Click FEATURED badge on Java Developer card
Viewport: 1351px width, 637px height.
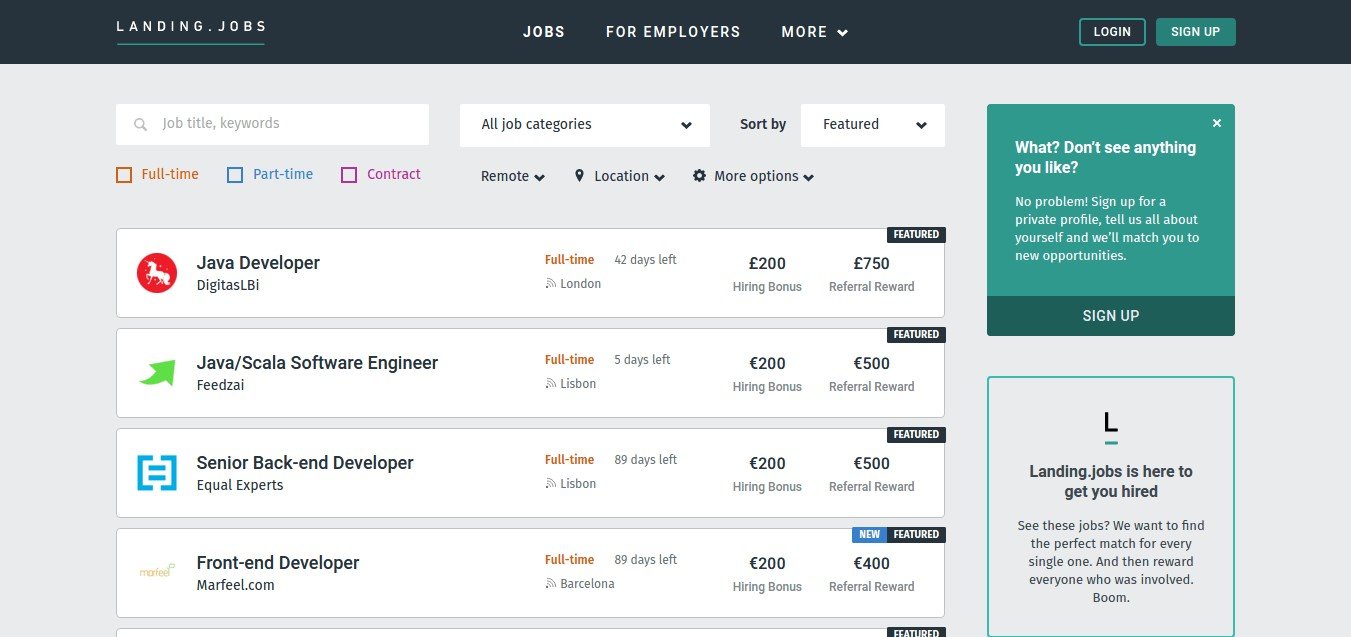coord(916,235)
